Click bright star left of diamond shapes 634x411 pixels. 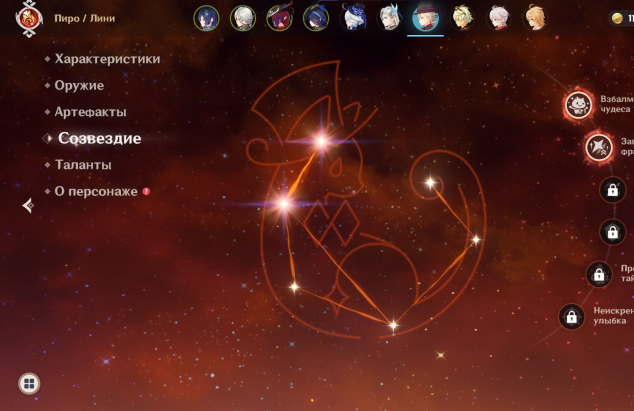pyautogui.click(x=284, y=203)
